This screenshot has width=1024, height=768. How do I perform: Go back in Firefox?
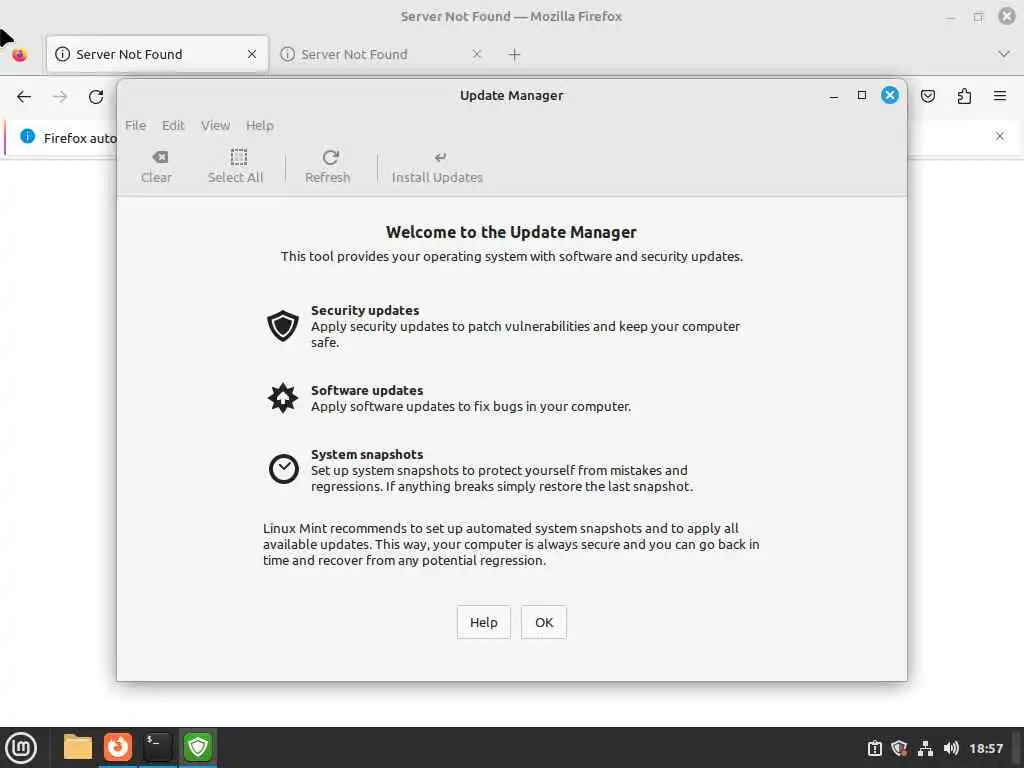(24, 97)
